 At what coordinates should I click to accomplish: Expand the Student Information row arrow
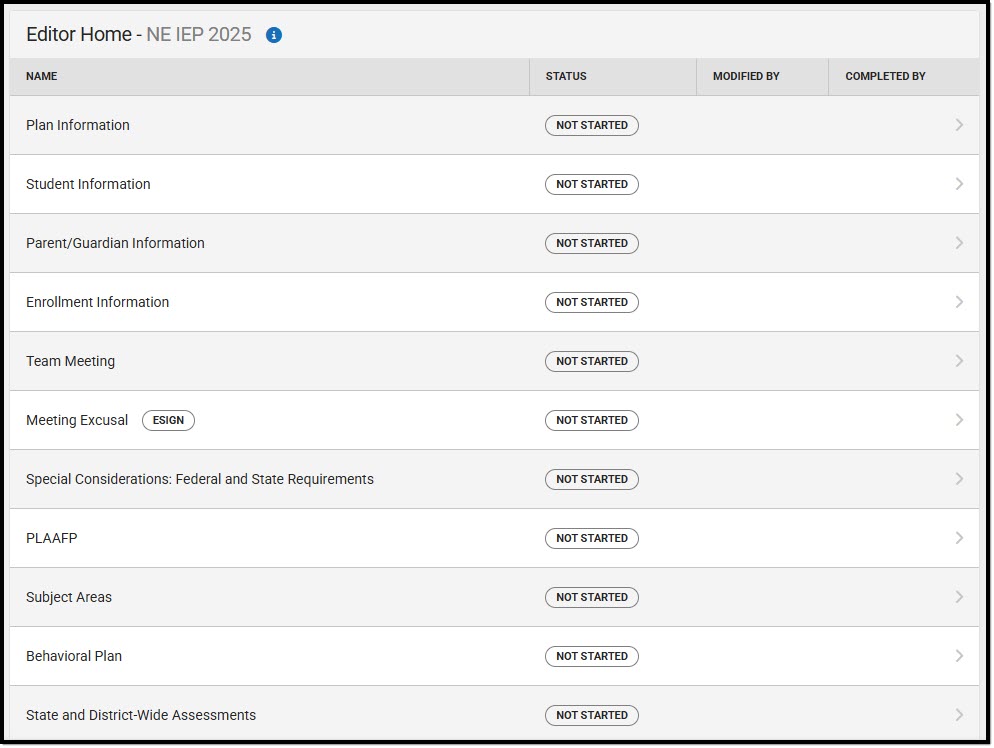pos(959,184)
